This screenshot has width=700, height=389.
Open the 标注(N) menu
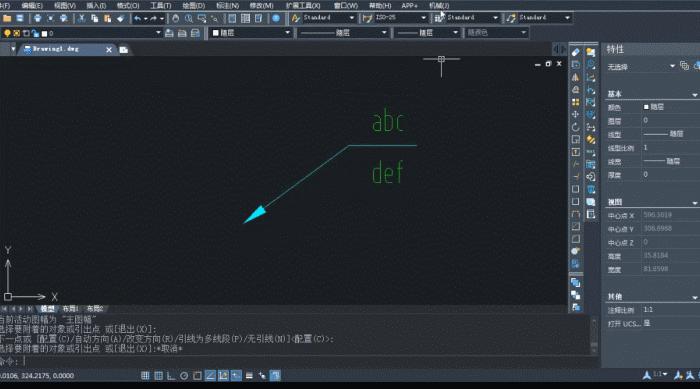pyautogui.click(x=227, y=6)
